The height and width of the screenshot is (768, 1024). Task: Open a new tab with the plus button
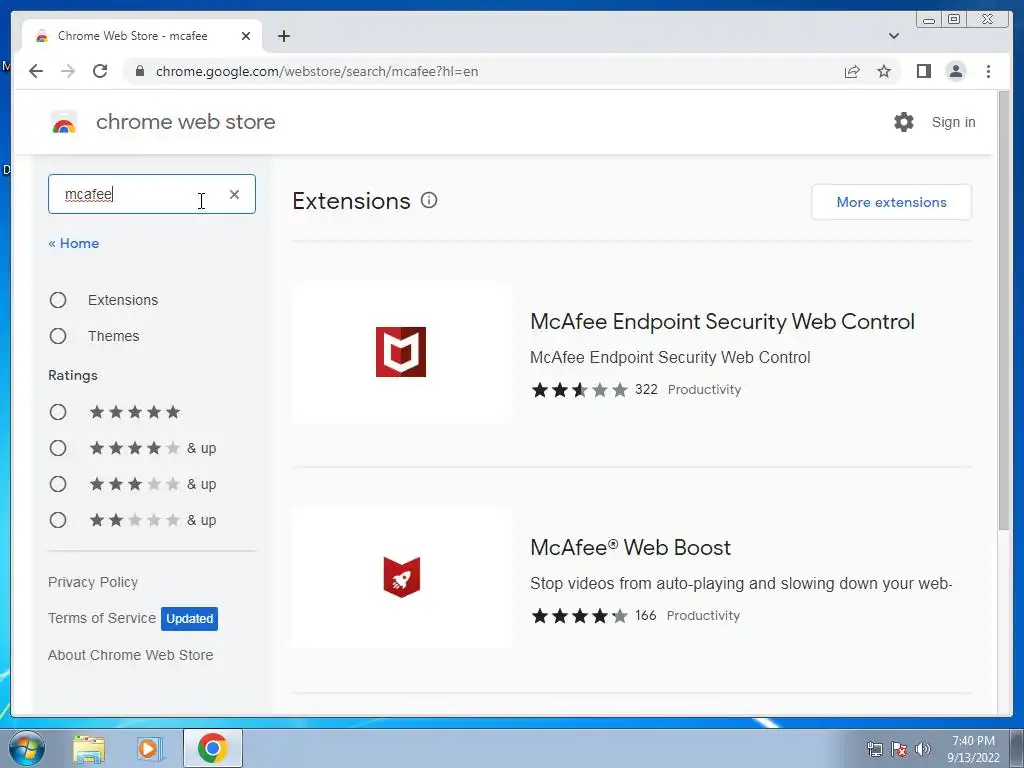tap(283, 36)
